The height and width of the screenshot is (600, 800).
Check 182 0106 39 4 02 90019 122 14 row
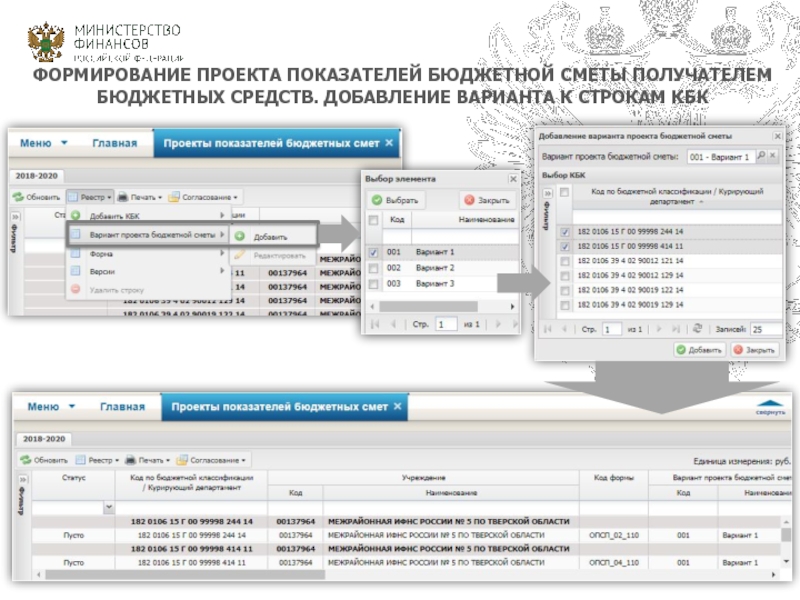(x=564, y=291)
